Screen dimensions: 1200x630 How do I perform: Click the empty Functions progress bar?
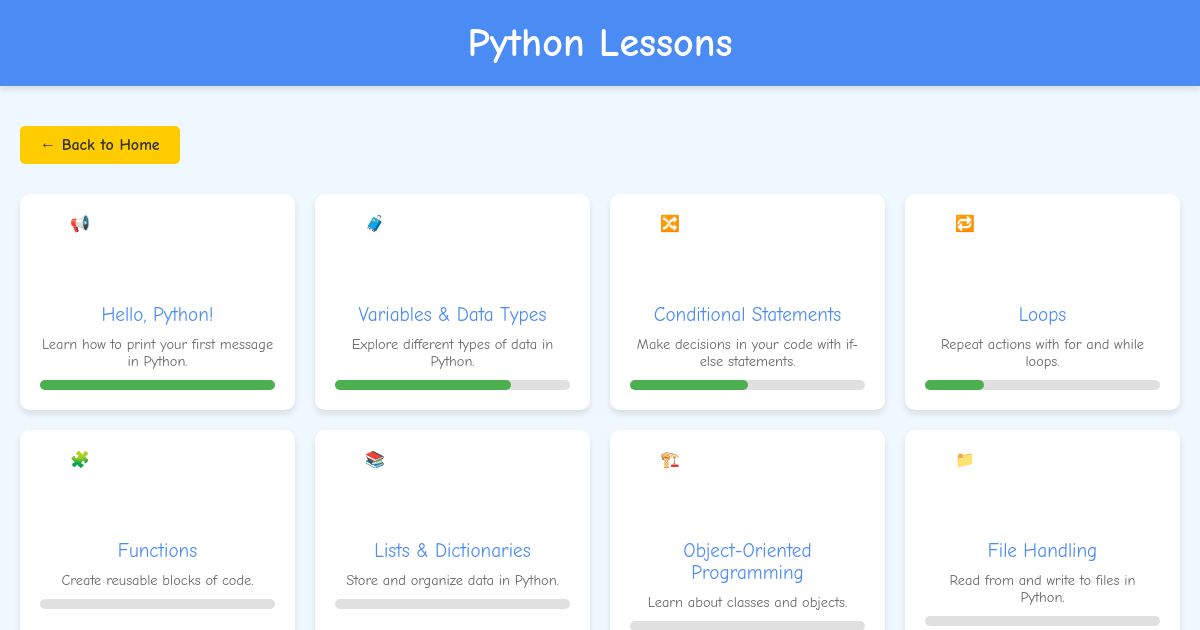pos(157,603)
